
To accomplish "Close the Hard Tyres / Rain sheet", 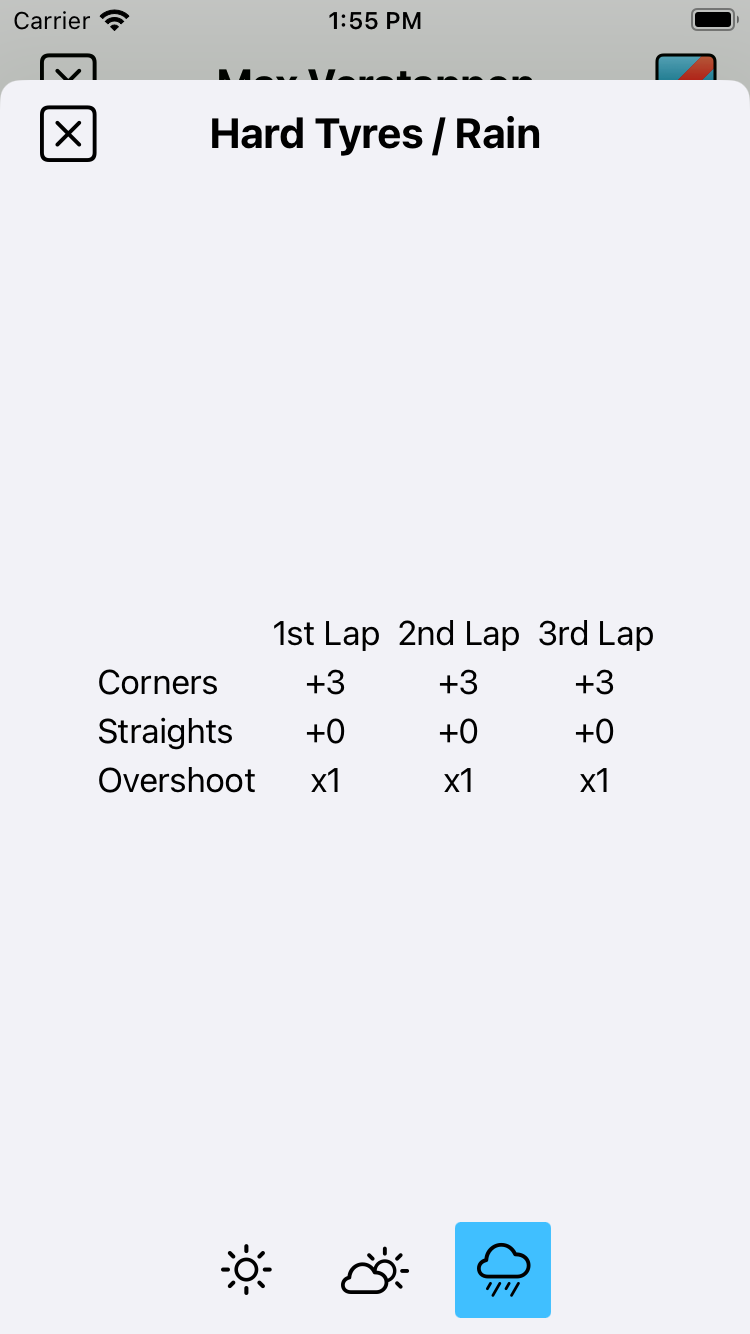I will (68, 134).
